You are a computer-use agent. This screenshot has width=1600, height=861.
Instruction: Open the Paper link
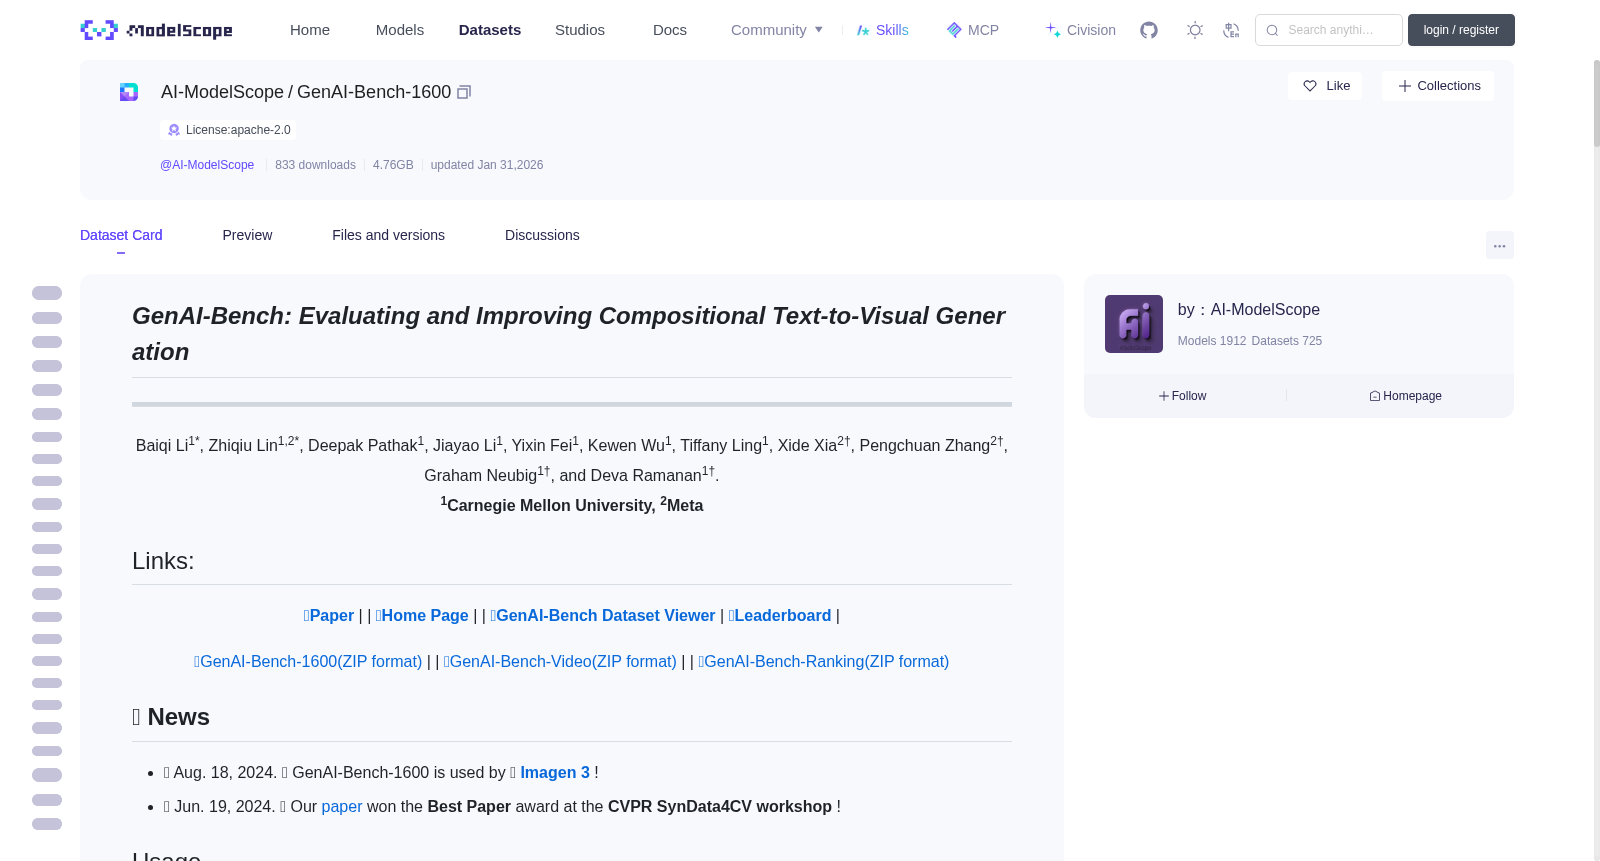[329, 616]
